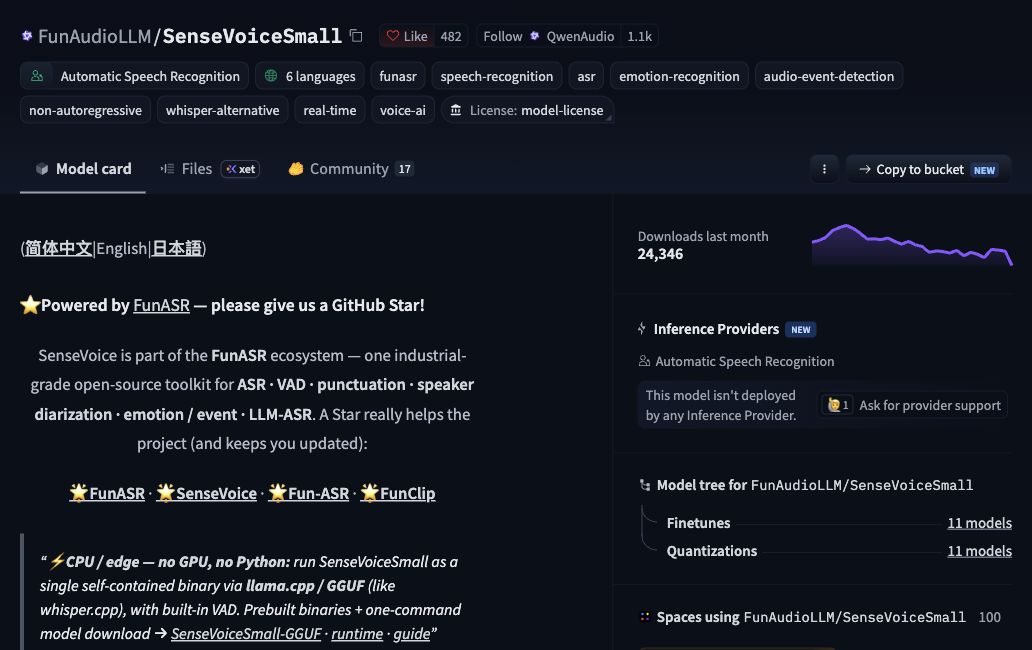Open the starred FunASR project link
Screen dimensions: 1032x650
click(x=107, y=493)
